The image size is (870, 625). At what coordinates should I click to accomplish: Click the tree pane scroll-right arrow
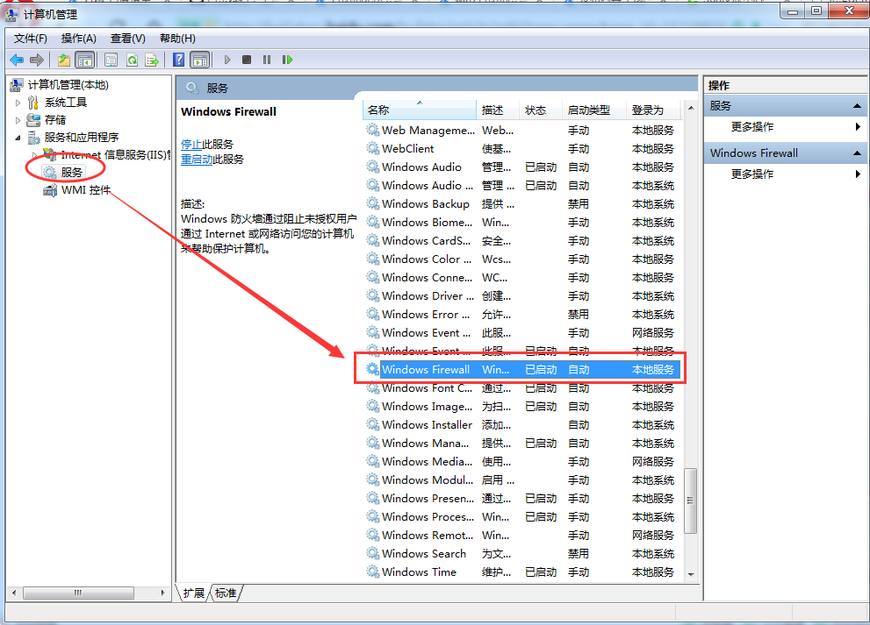click(x=163, y=593)
